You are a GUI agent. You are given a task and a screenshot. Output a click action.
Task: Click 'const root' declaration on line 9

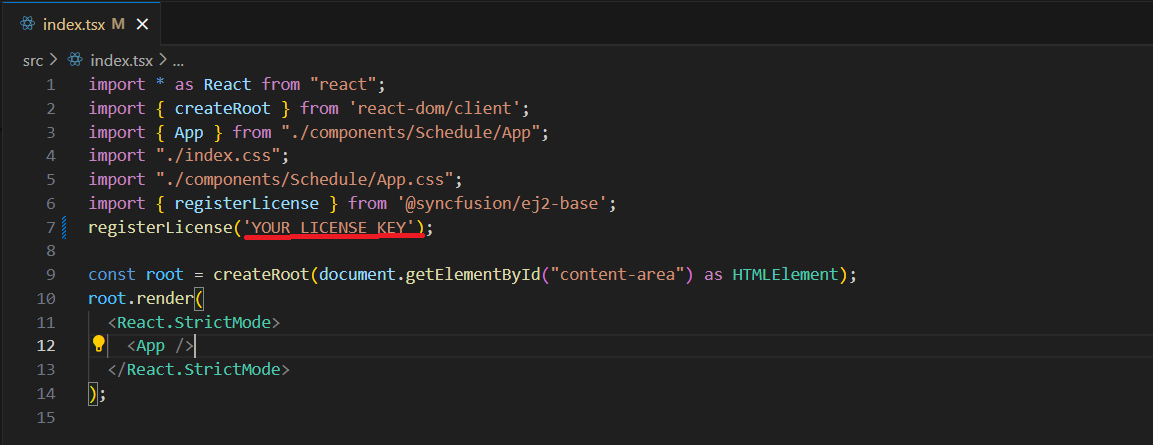click(136, 274)
